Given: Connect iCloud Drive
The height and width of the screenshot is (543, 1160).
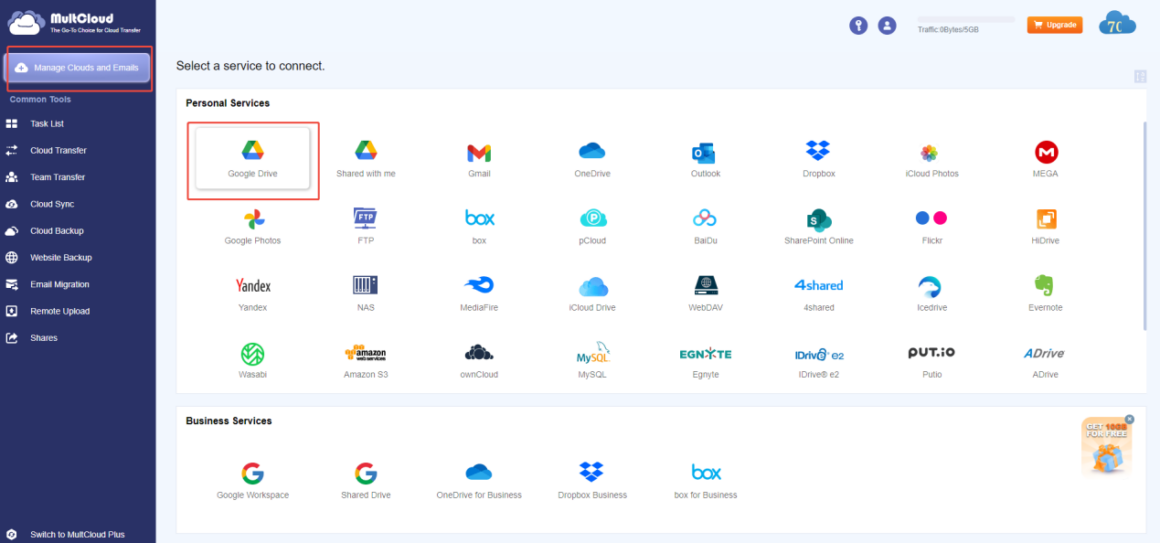Looking at the screenshot, I should [x=592, y=294].
